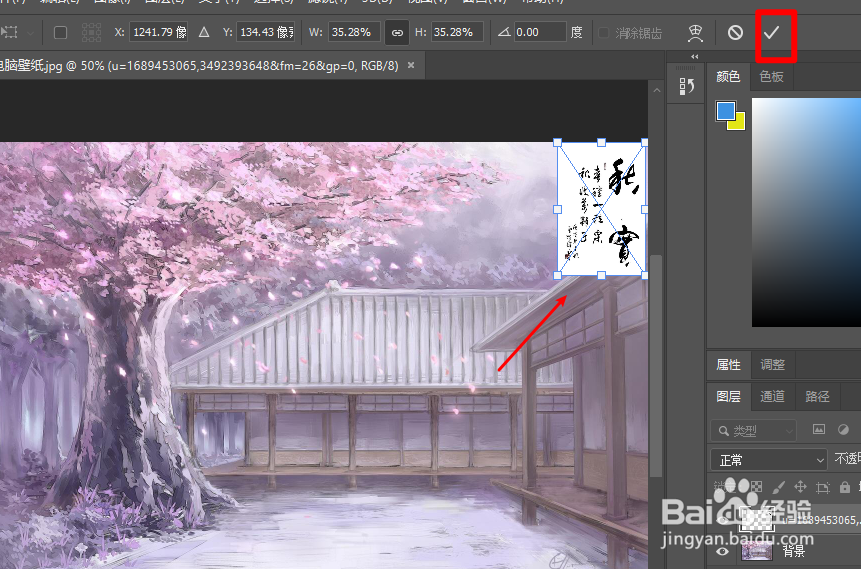This screenshot has width=861, height=569.
Task: Select the u=1689453065 layer name
Action: point(821,520)
